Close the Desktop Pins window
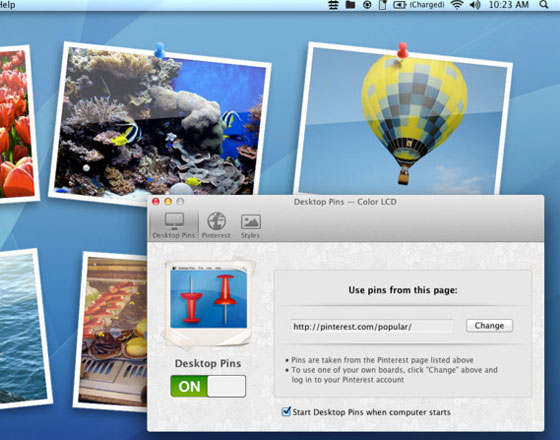This screenshot has height=440, width=560. [156, 201]
